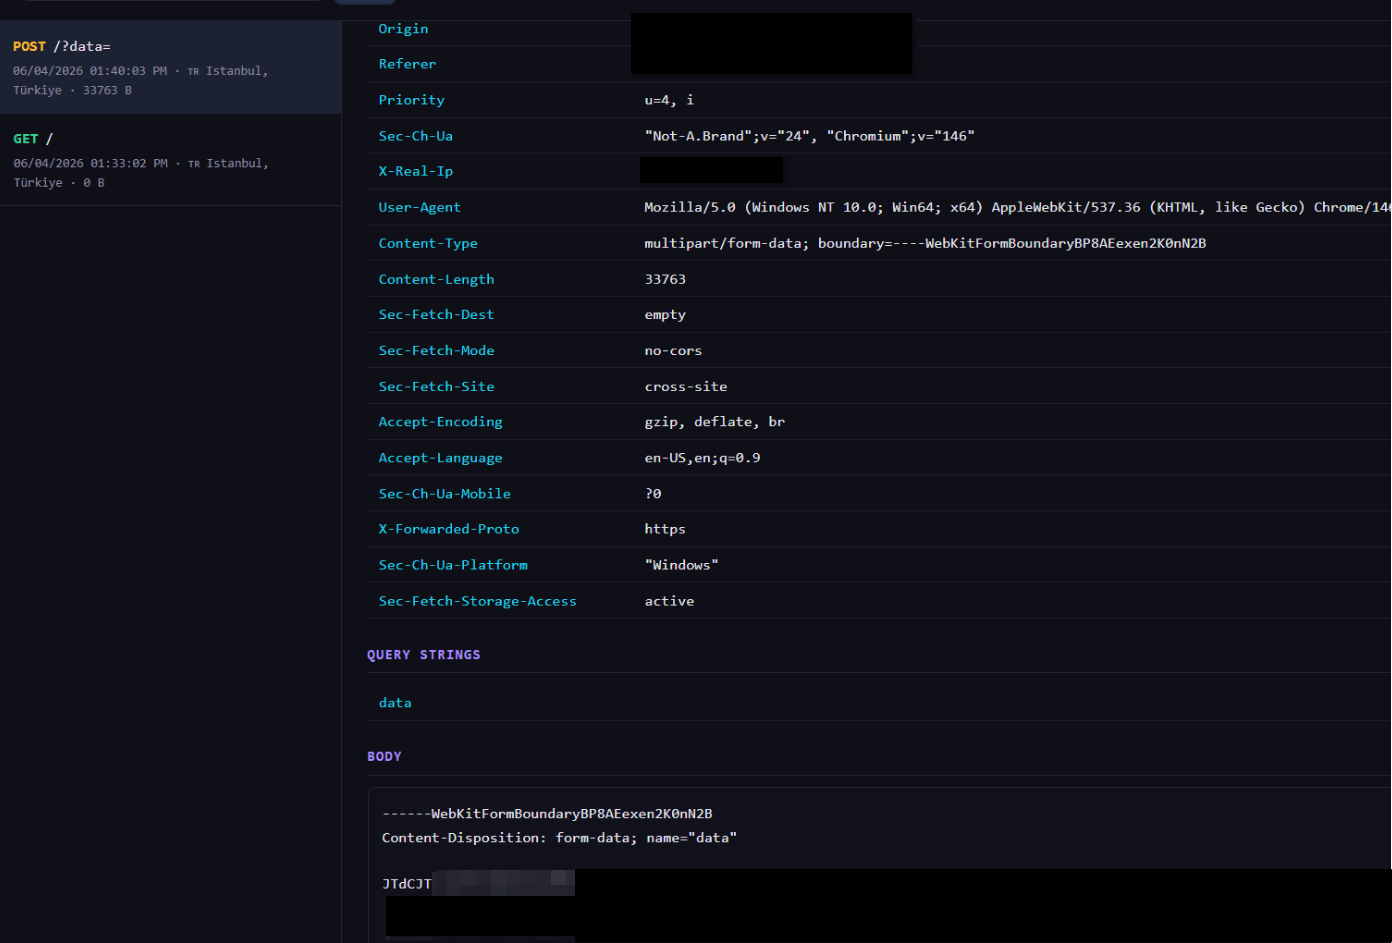This screenshot has height=943, width=1392.
Task: Click the X-Real-Ip header label
Action: 416,171
